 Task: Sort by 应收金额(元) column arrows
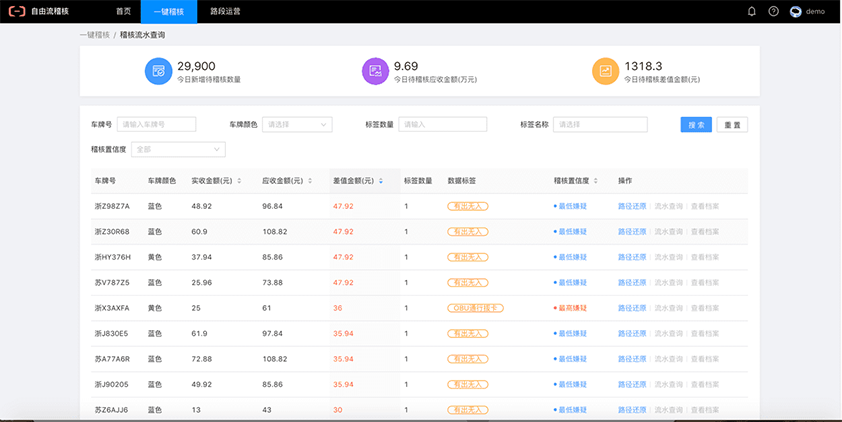(308, 181)
